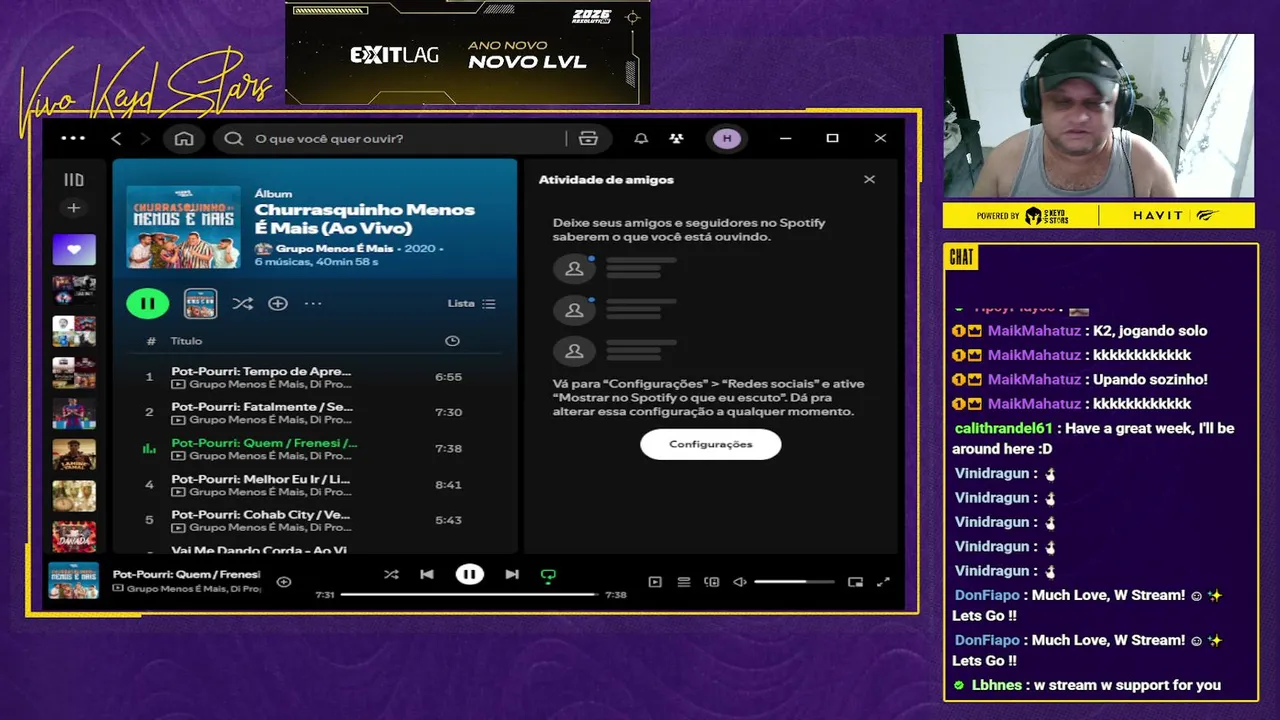Click the ExitLag 'Novo LVL' banner

pos(468,52)
